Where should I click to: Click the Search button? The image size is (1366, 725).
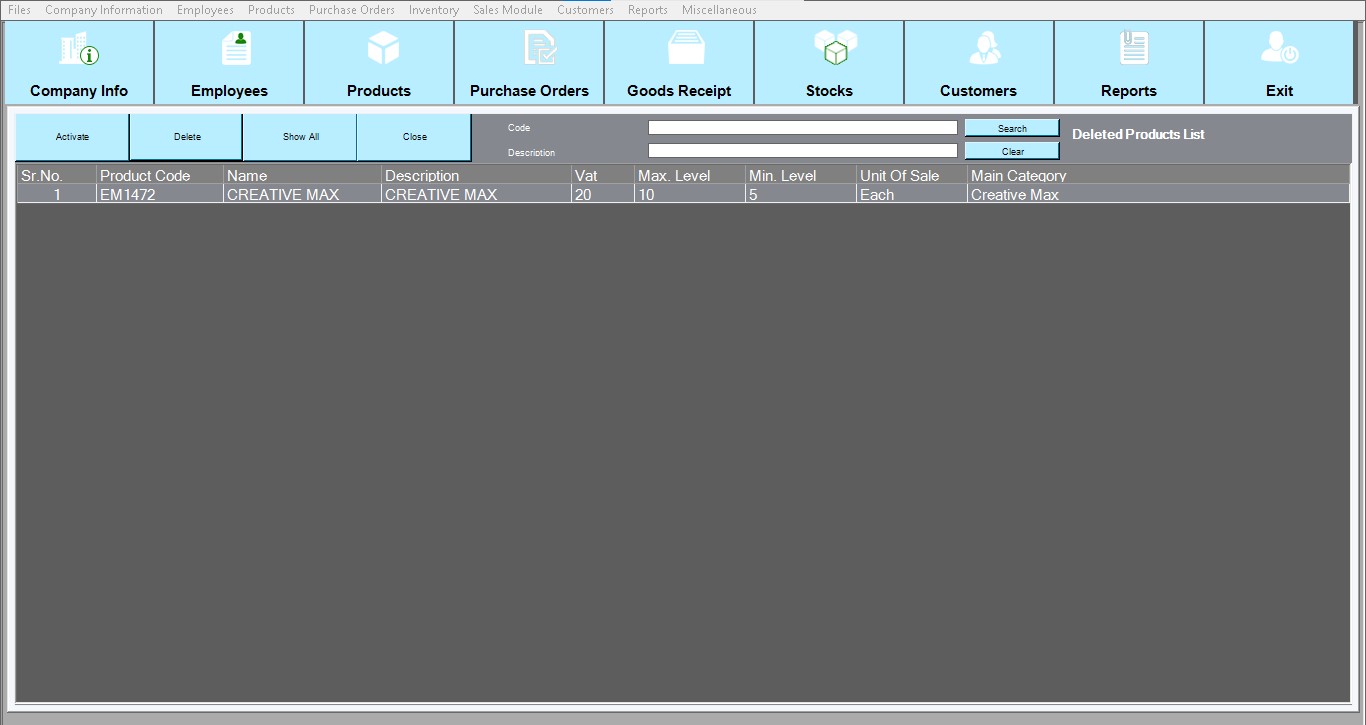click(x=1011, y=128)
